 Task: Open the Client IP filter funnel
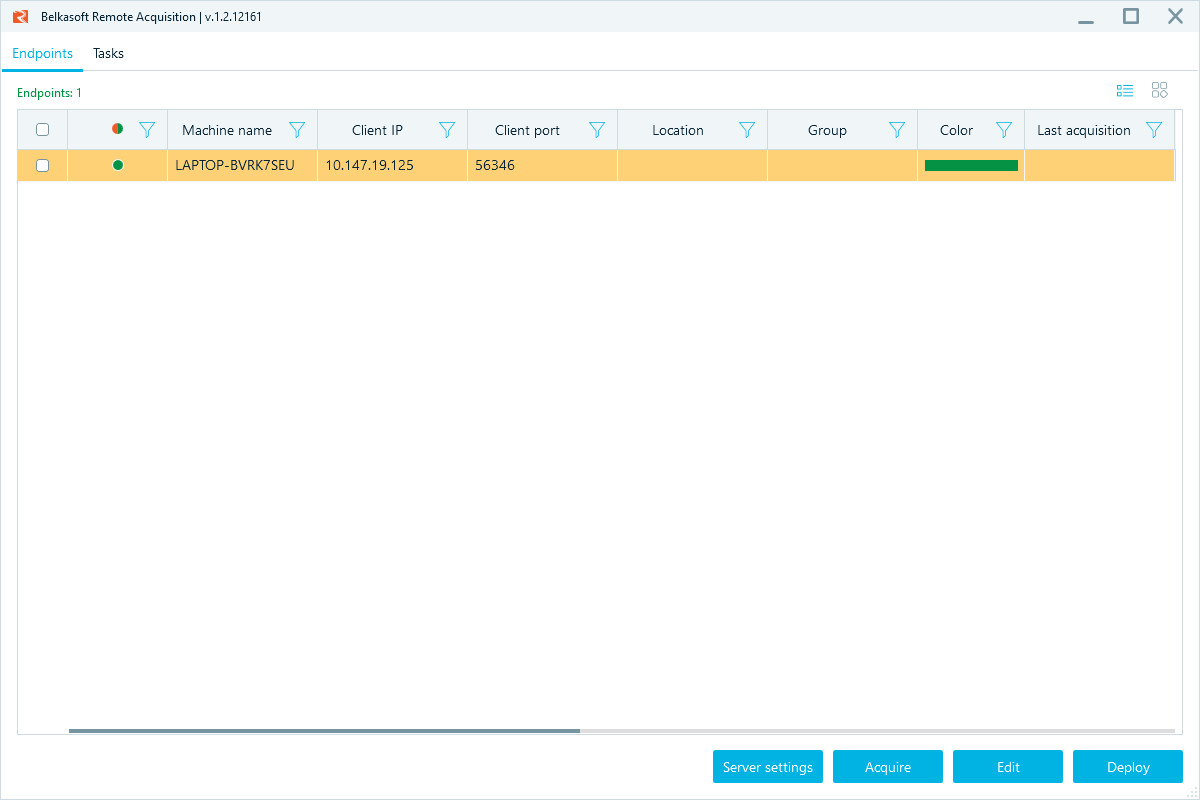447,130
